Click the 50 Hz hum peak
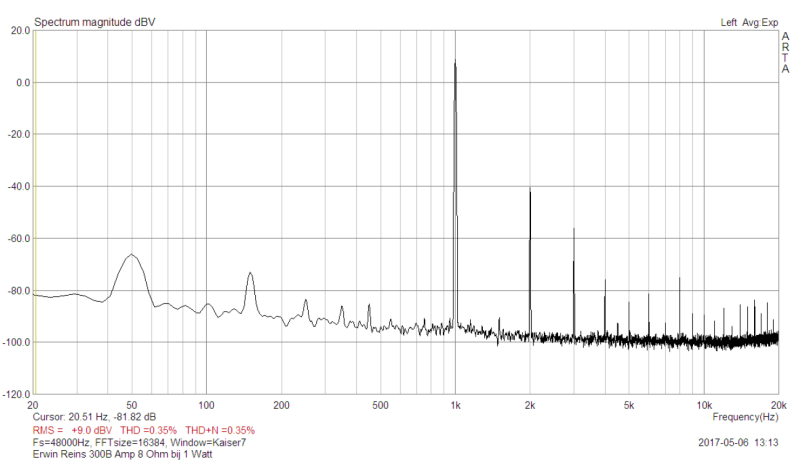The height and width of the screenshot is (468, 799). pos(131,254)
